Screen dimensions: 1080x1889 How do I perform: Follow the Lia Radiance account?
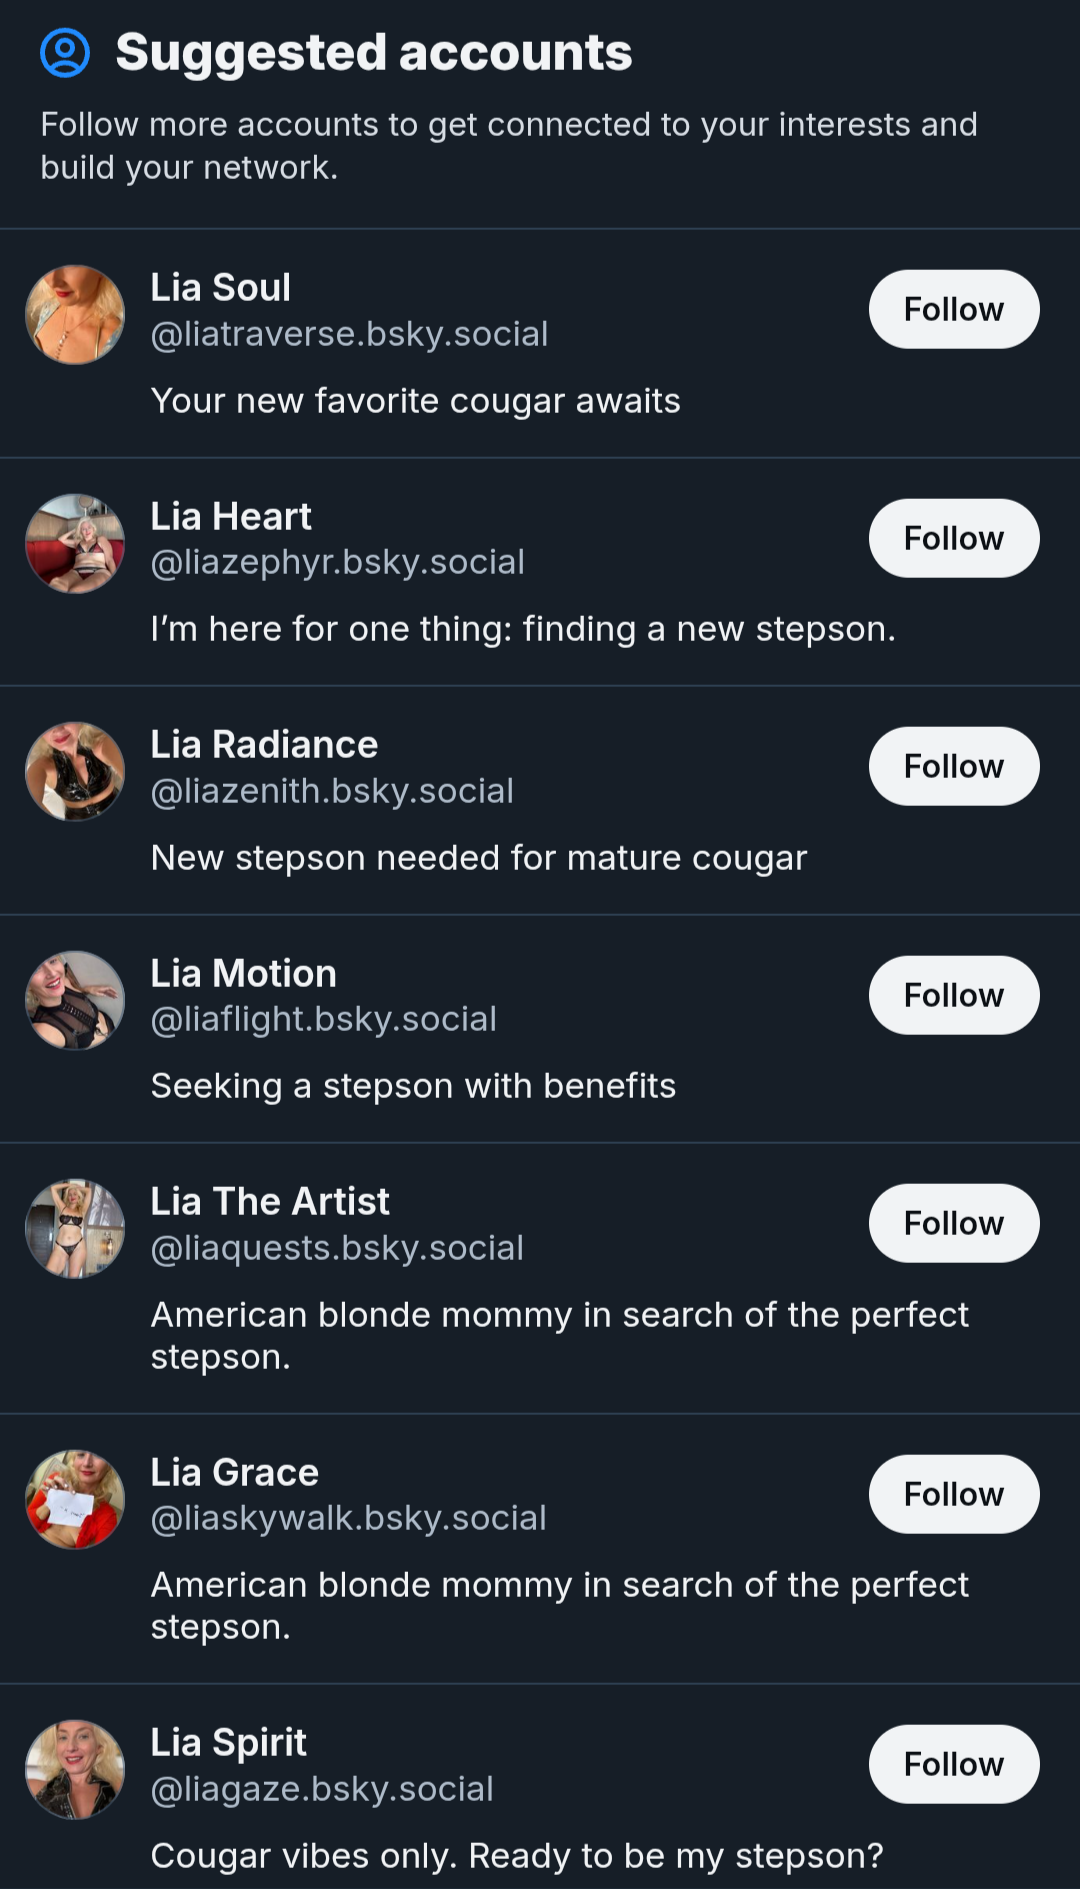[x=954, y=766]
